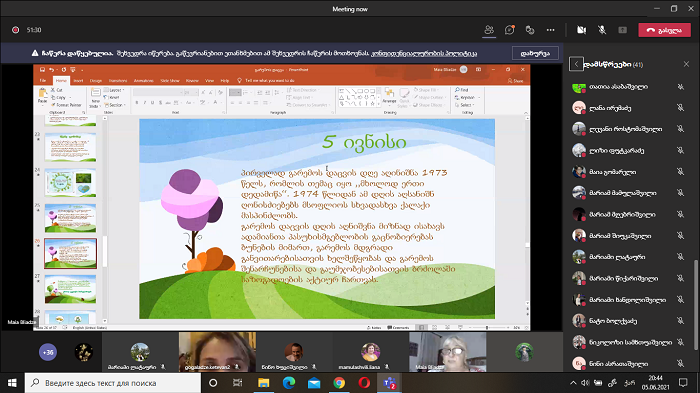700x393 pixels.
Task: Open More actions ellipsis menu in meeting toolbar
Action: pos(550,30)
